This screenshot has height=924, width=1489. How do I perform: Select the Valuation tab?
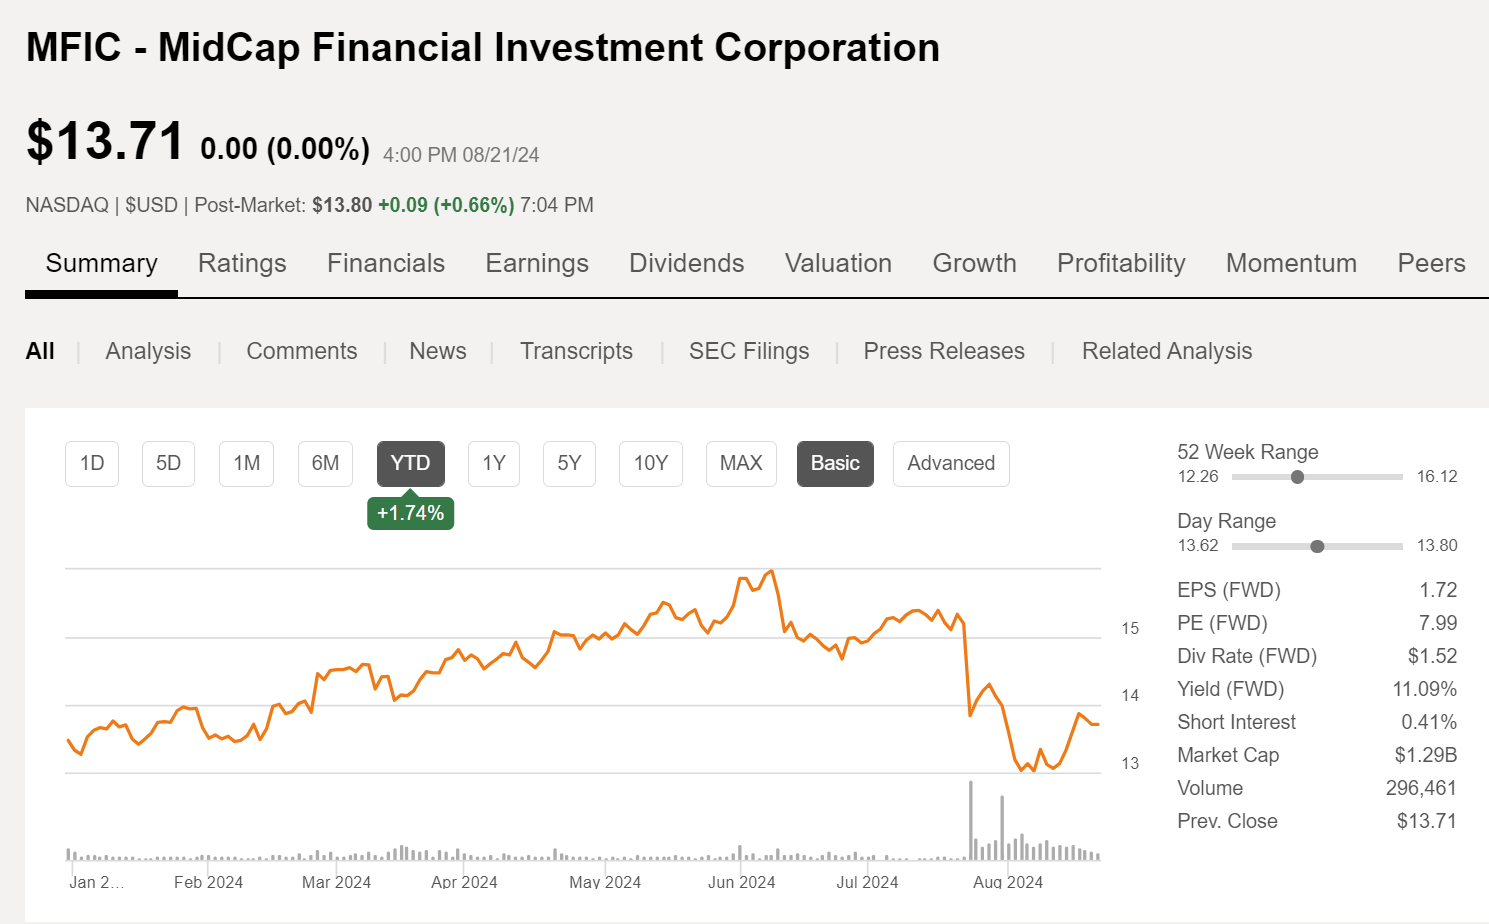(x=838, y=263)
